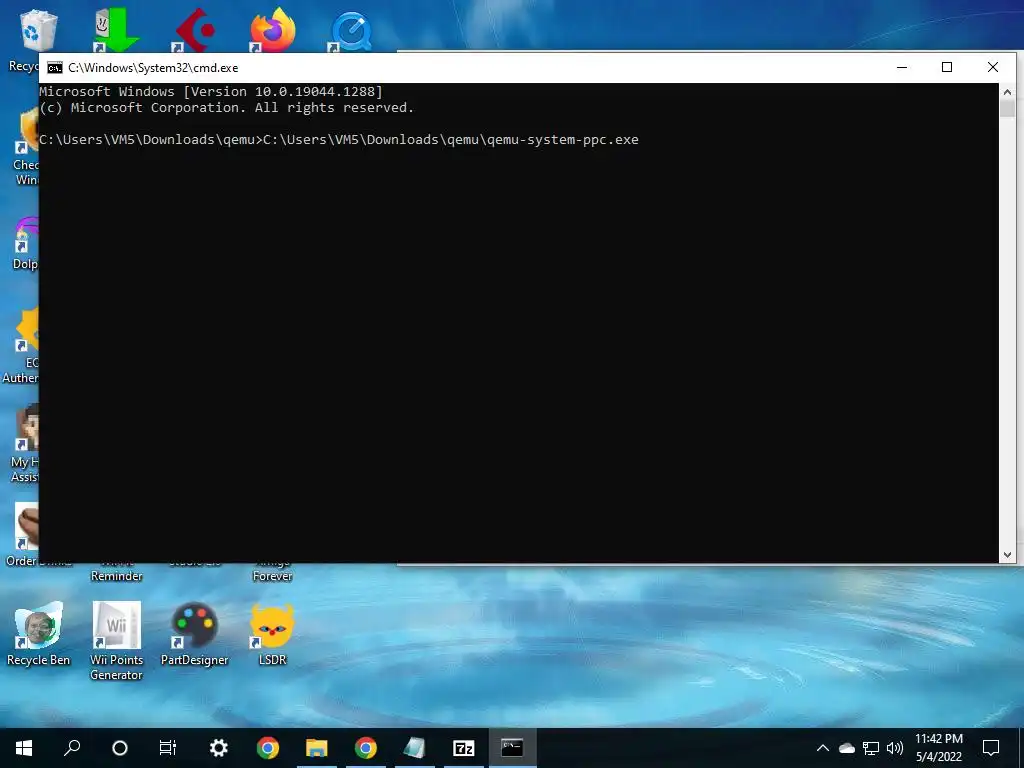Image resolution: width=1024 pixels, height=768 pixels.
Task: Open 7-Zip from the taskbar
Action: point(464,748)
